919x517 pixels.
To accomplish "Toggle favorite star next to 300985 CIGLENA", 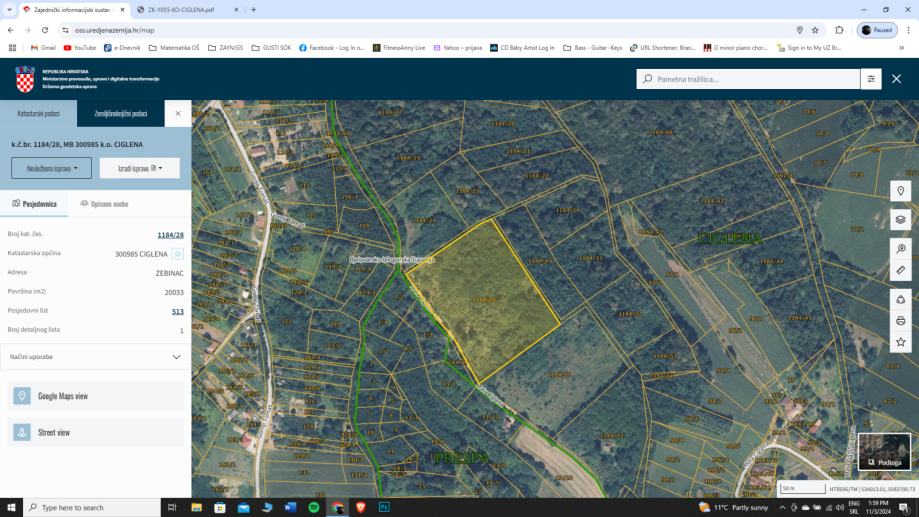I will tap(178, 254).
